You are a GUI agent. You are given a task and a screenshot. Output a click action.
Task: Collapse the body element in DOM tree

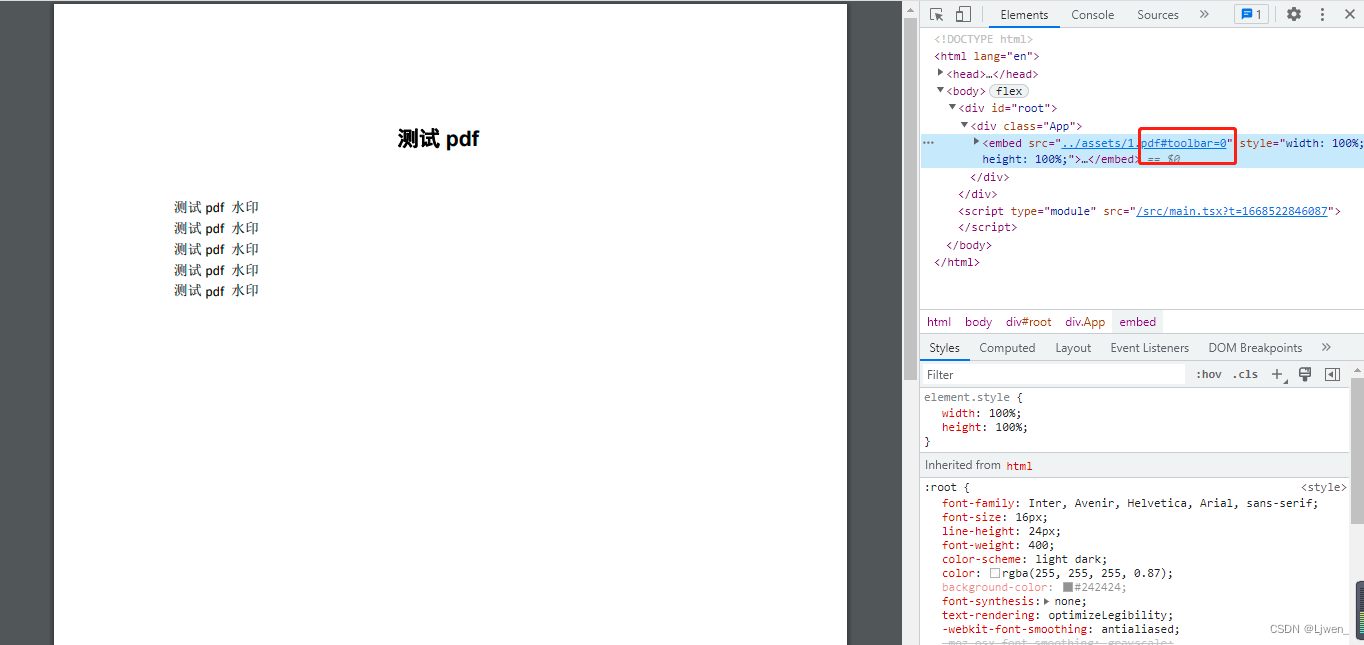click(x=938, y=90)
